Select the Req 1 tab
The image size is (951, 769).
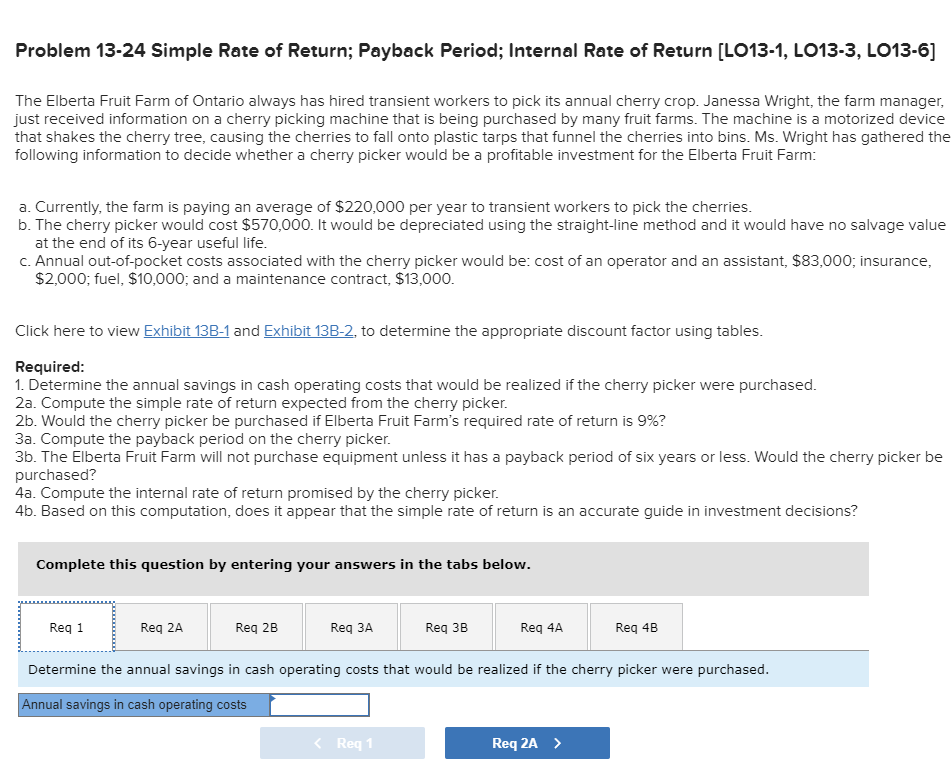[66, 626]
